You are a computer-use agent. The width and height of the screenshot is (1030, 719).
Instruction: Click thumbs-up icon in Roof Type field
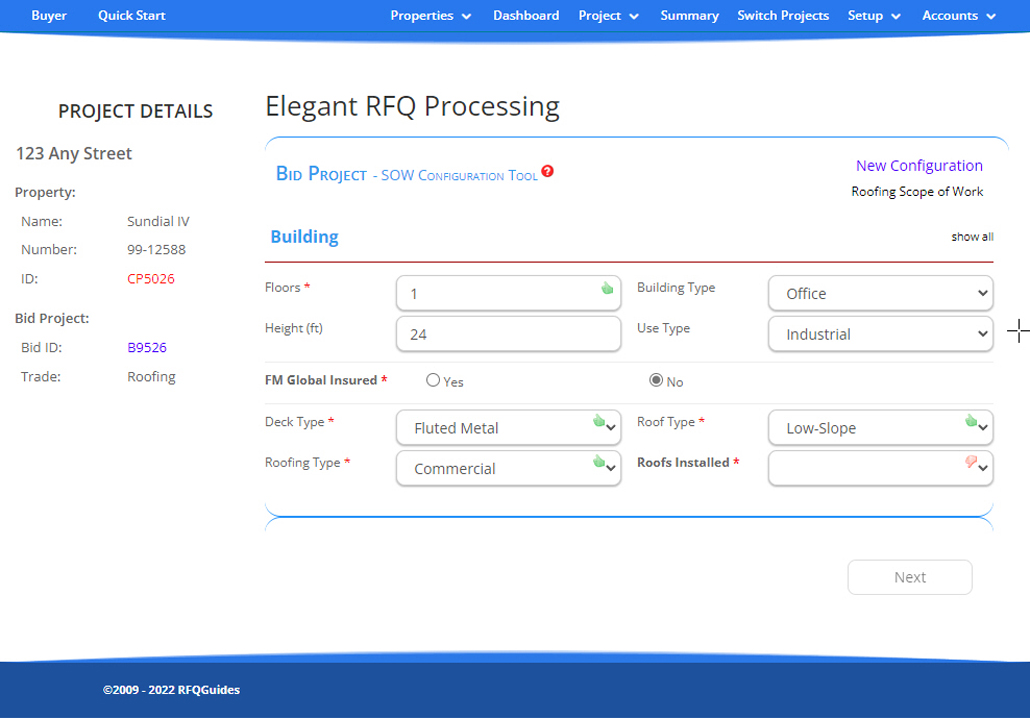(x=970, y=421)
